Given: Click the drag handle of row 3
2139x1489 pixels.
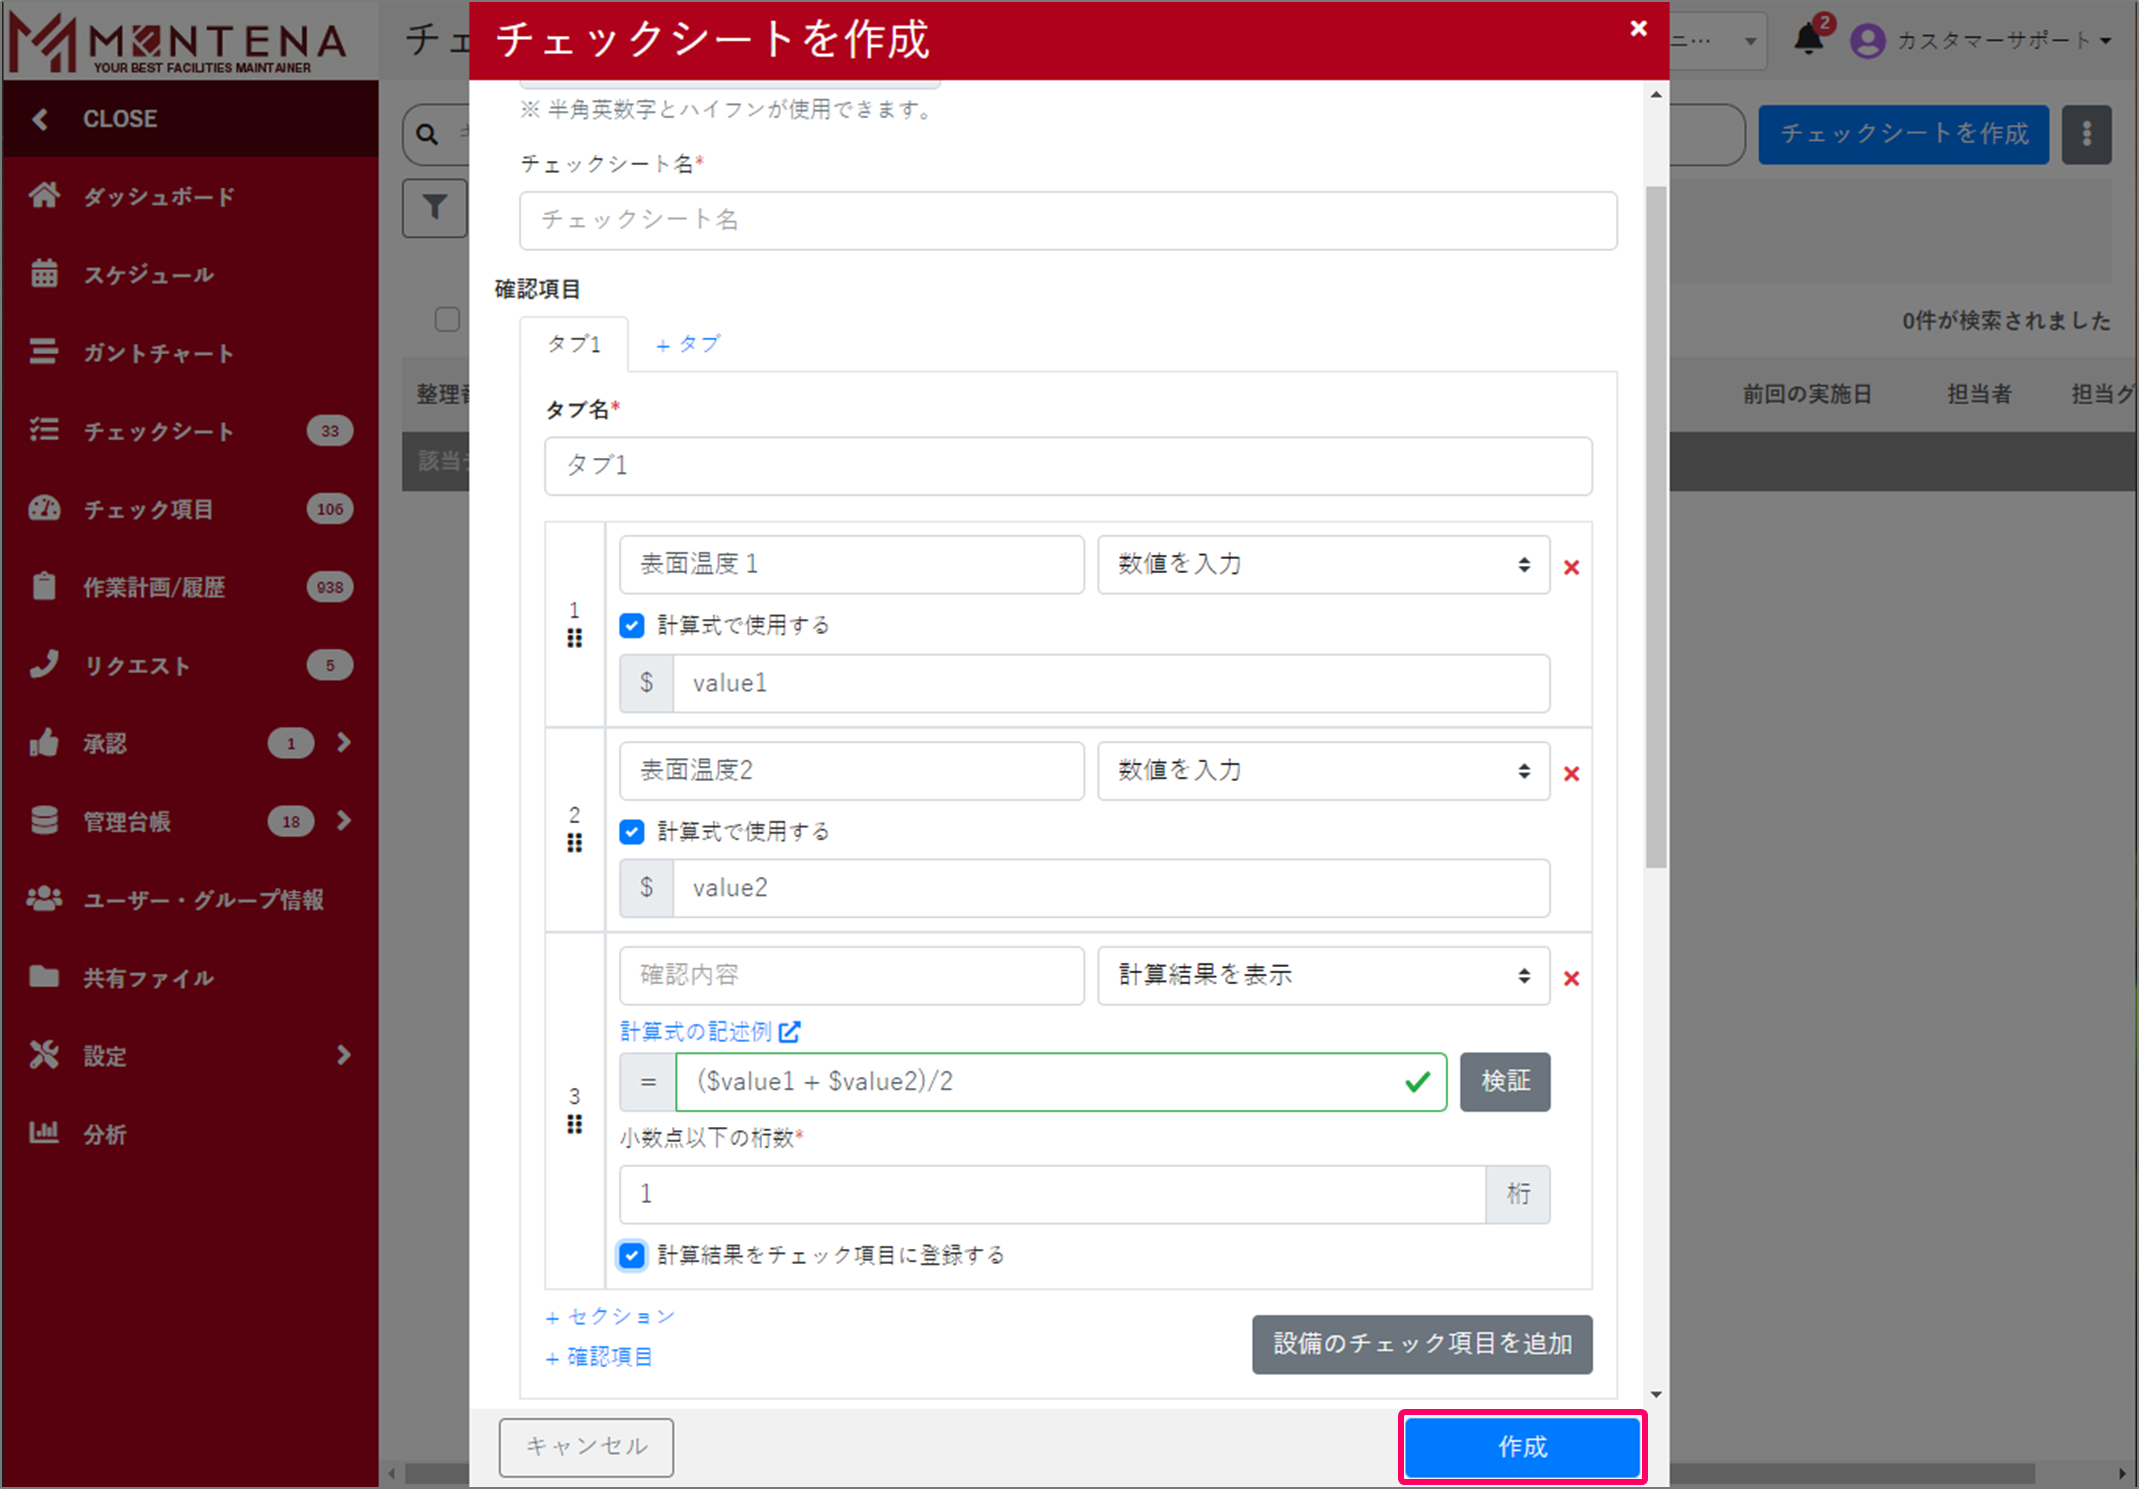Looking at the screenshot, I should 574,1125.
